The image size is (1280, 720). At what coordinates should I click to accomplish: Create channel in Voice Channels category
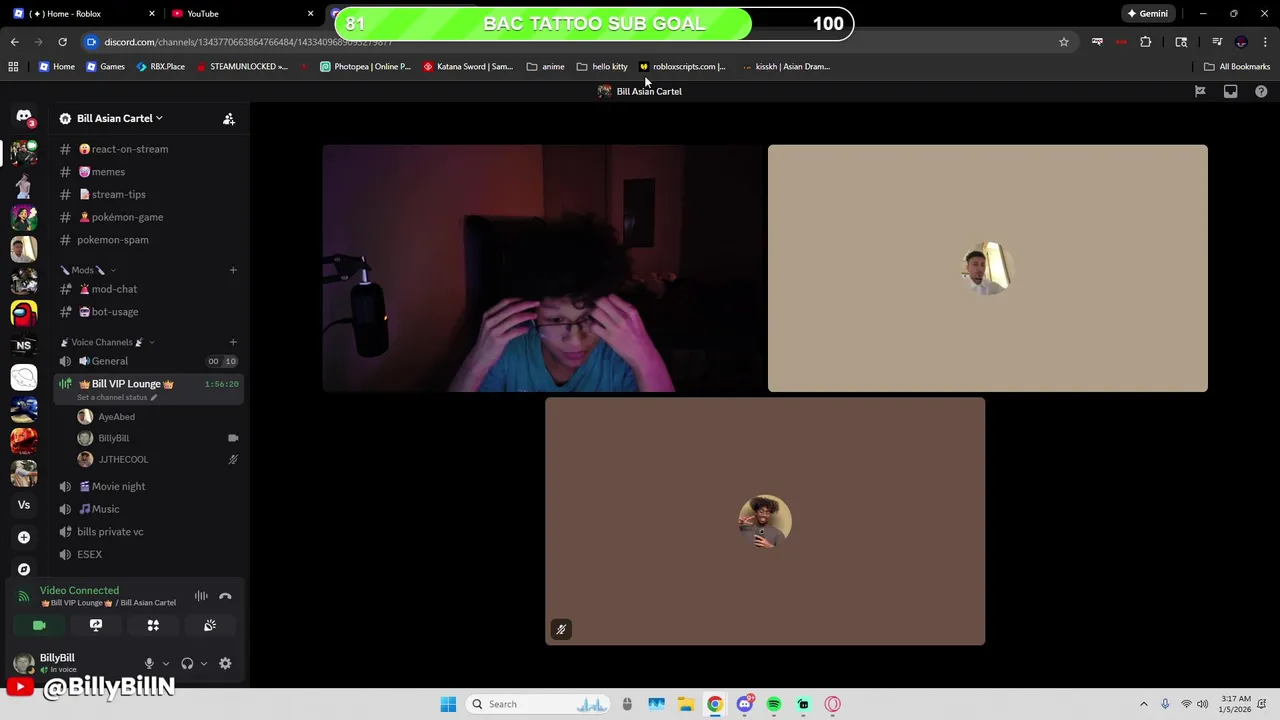pyautogui.click(x=233, y=342)
